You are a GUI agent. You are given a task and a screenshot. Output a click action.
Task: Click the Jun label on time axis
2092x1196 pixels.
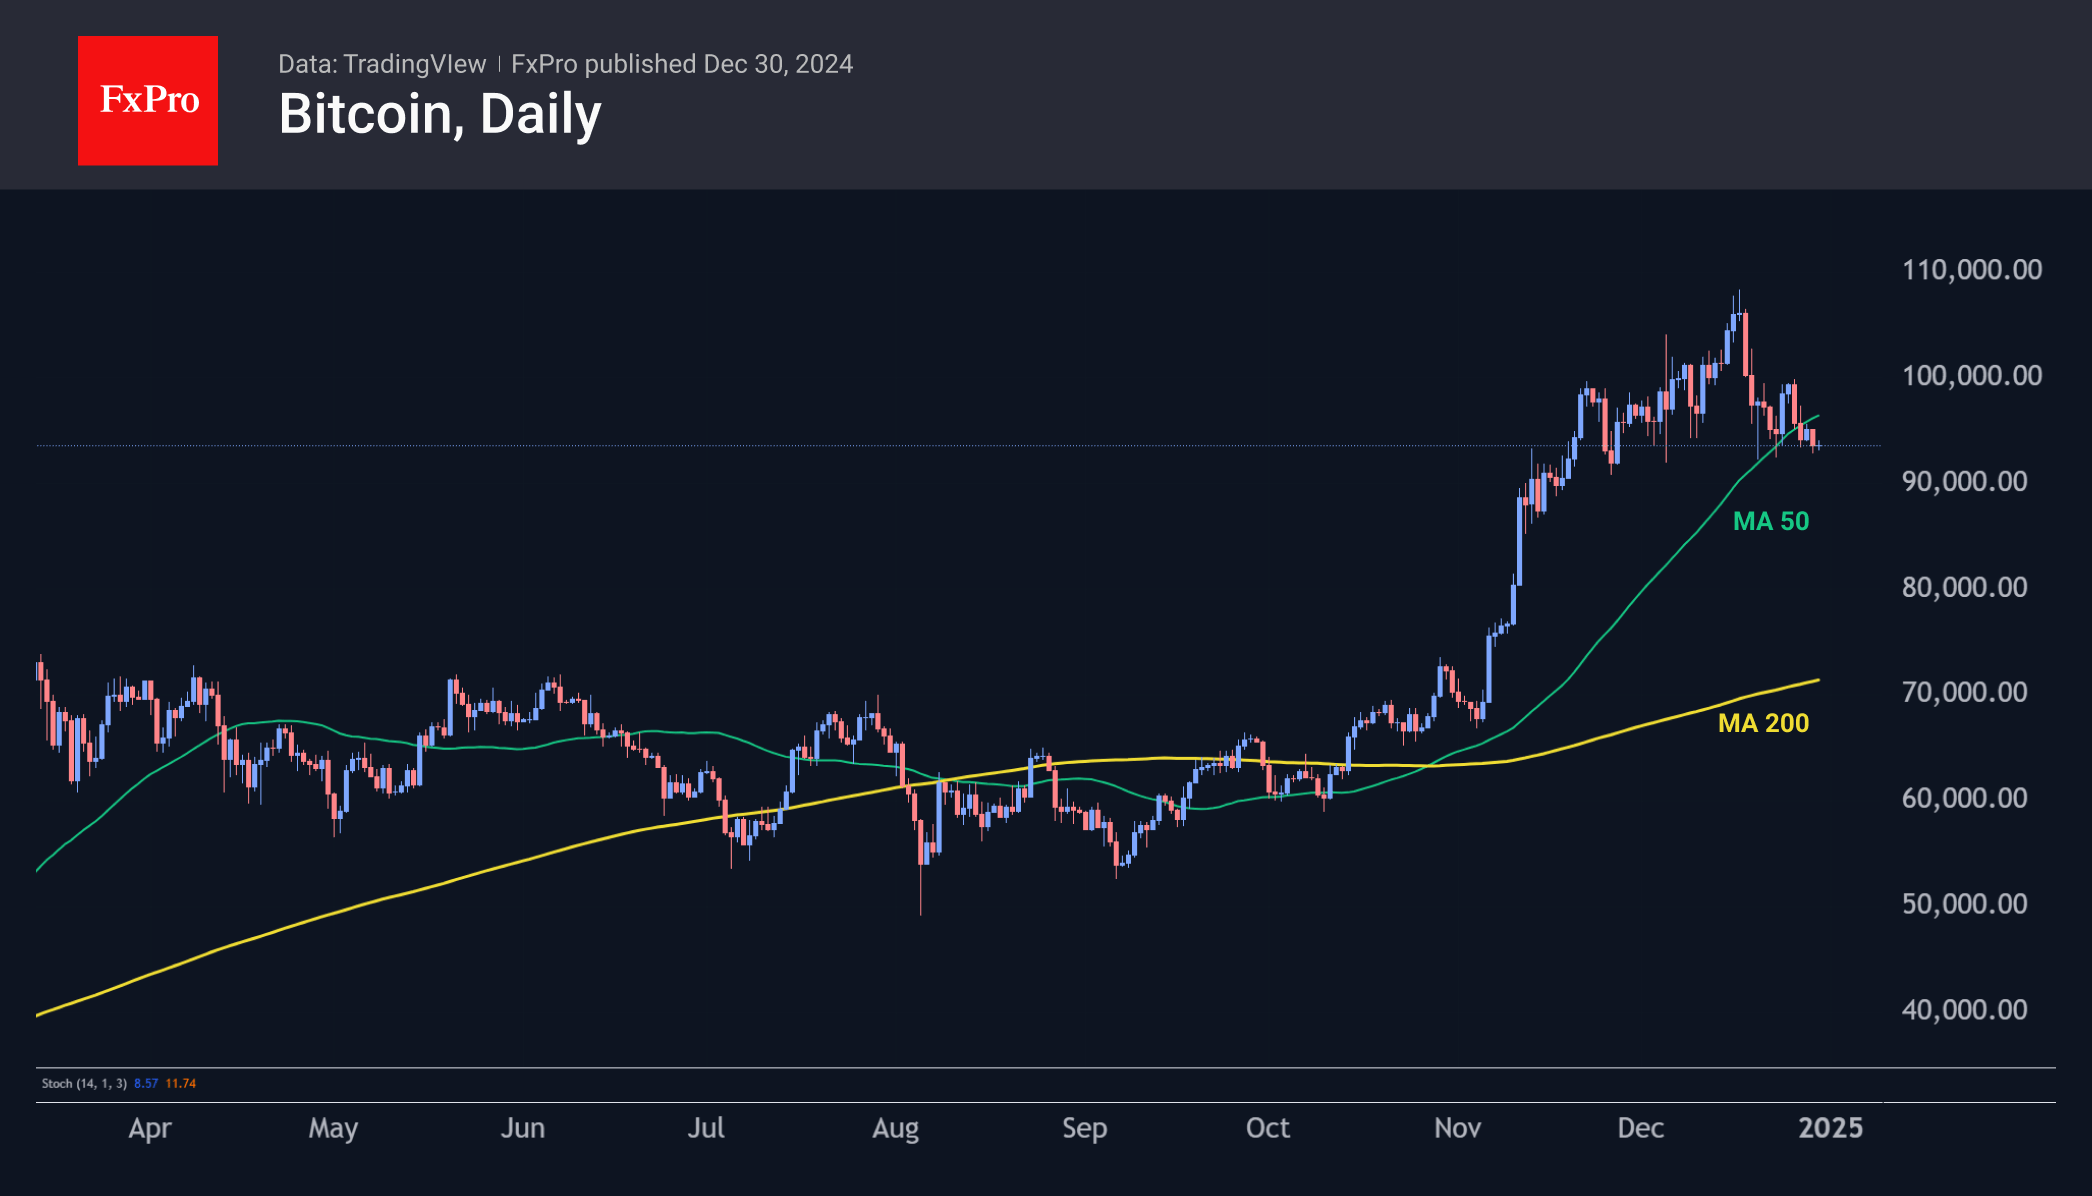coord(522,1128)
